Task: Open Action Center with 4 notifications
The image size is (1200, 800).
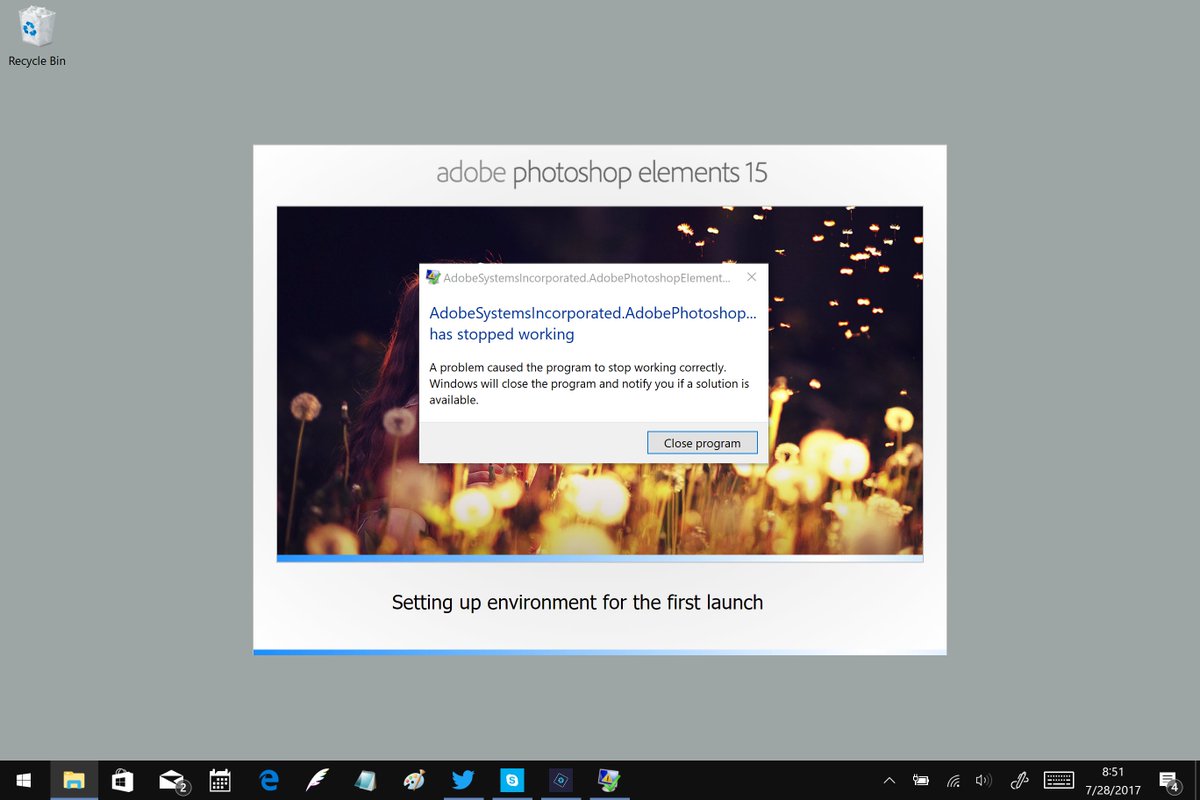Action: 1171,780
